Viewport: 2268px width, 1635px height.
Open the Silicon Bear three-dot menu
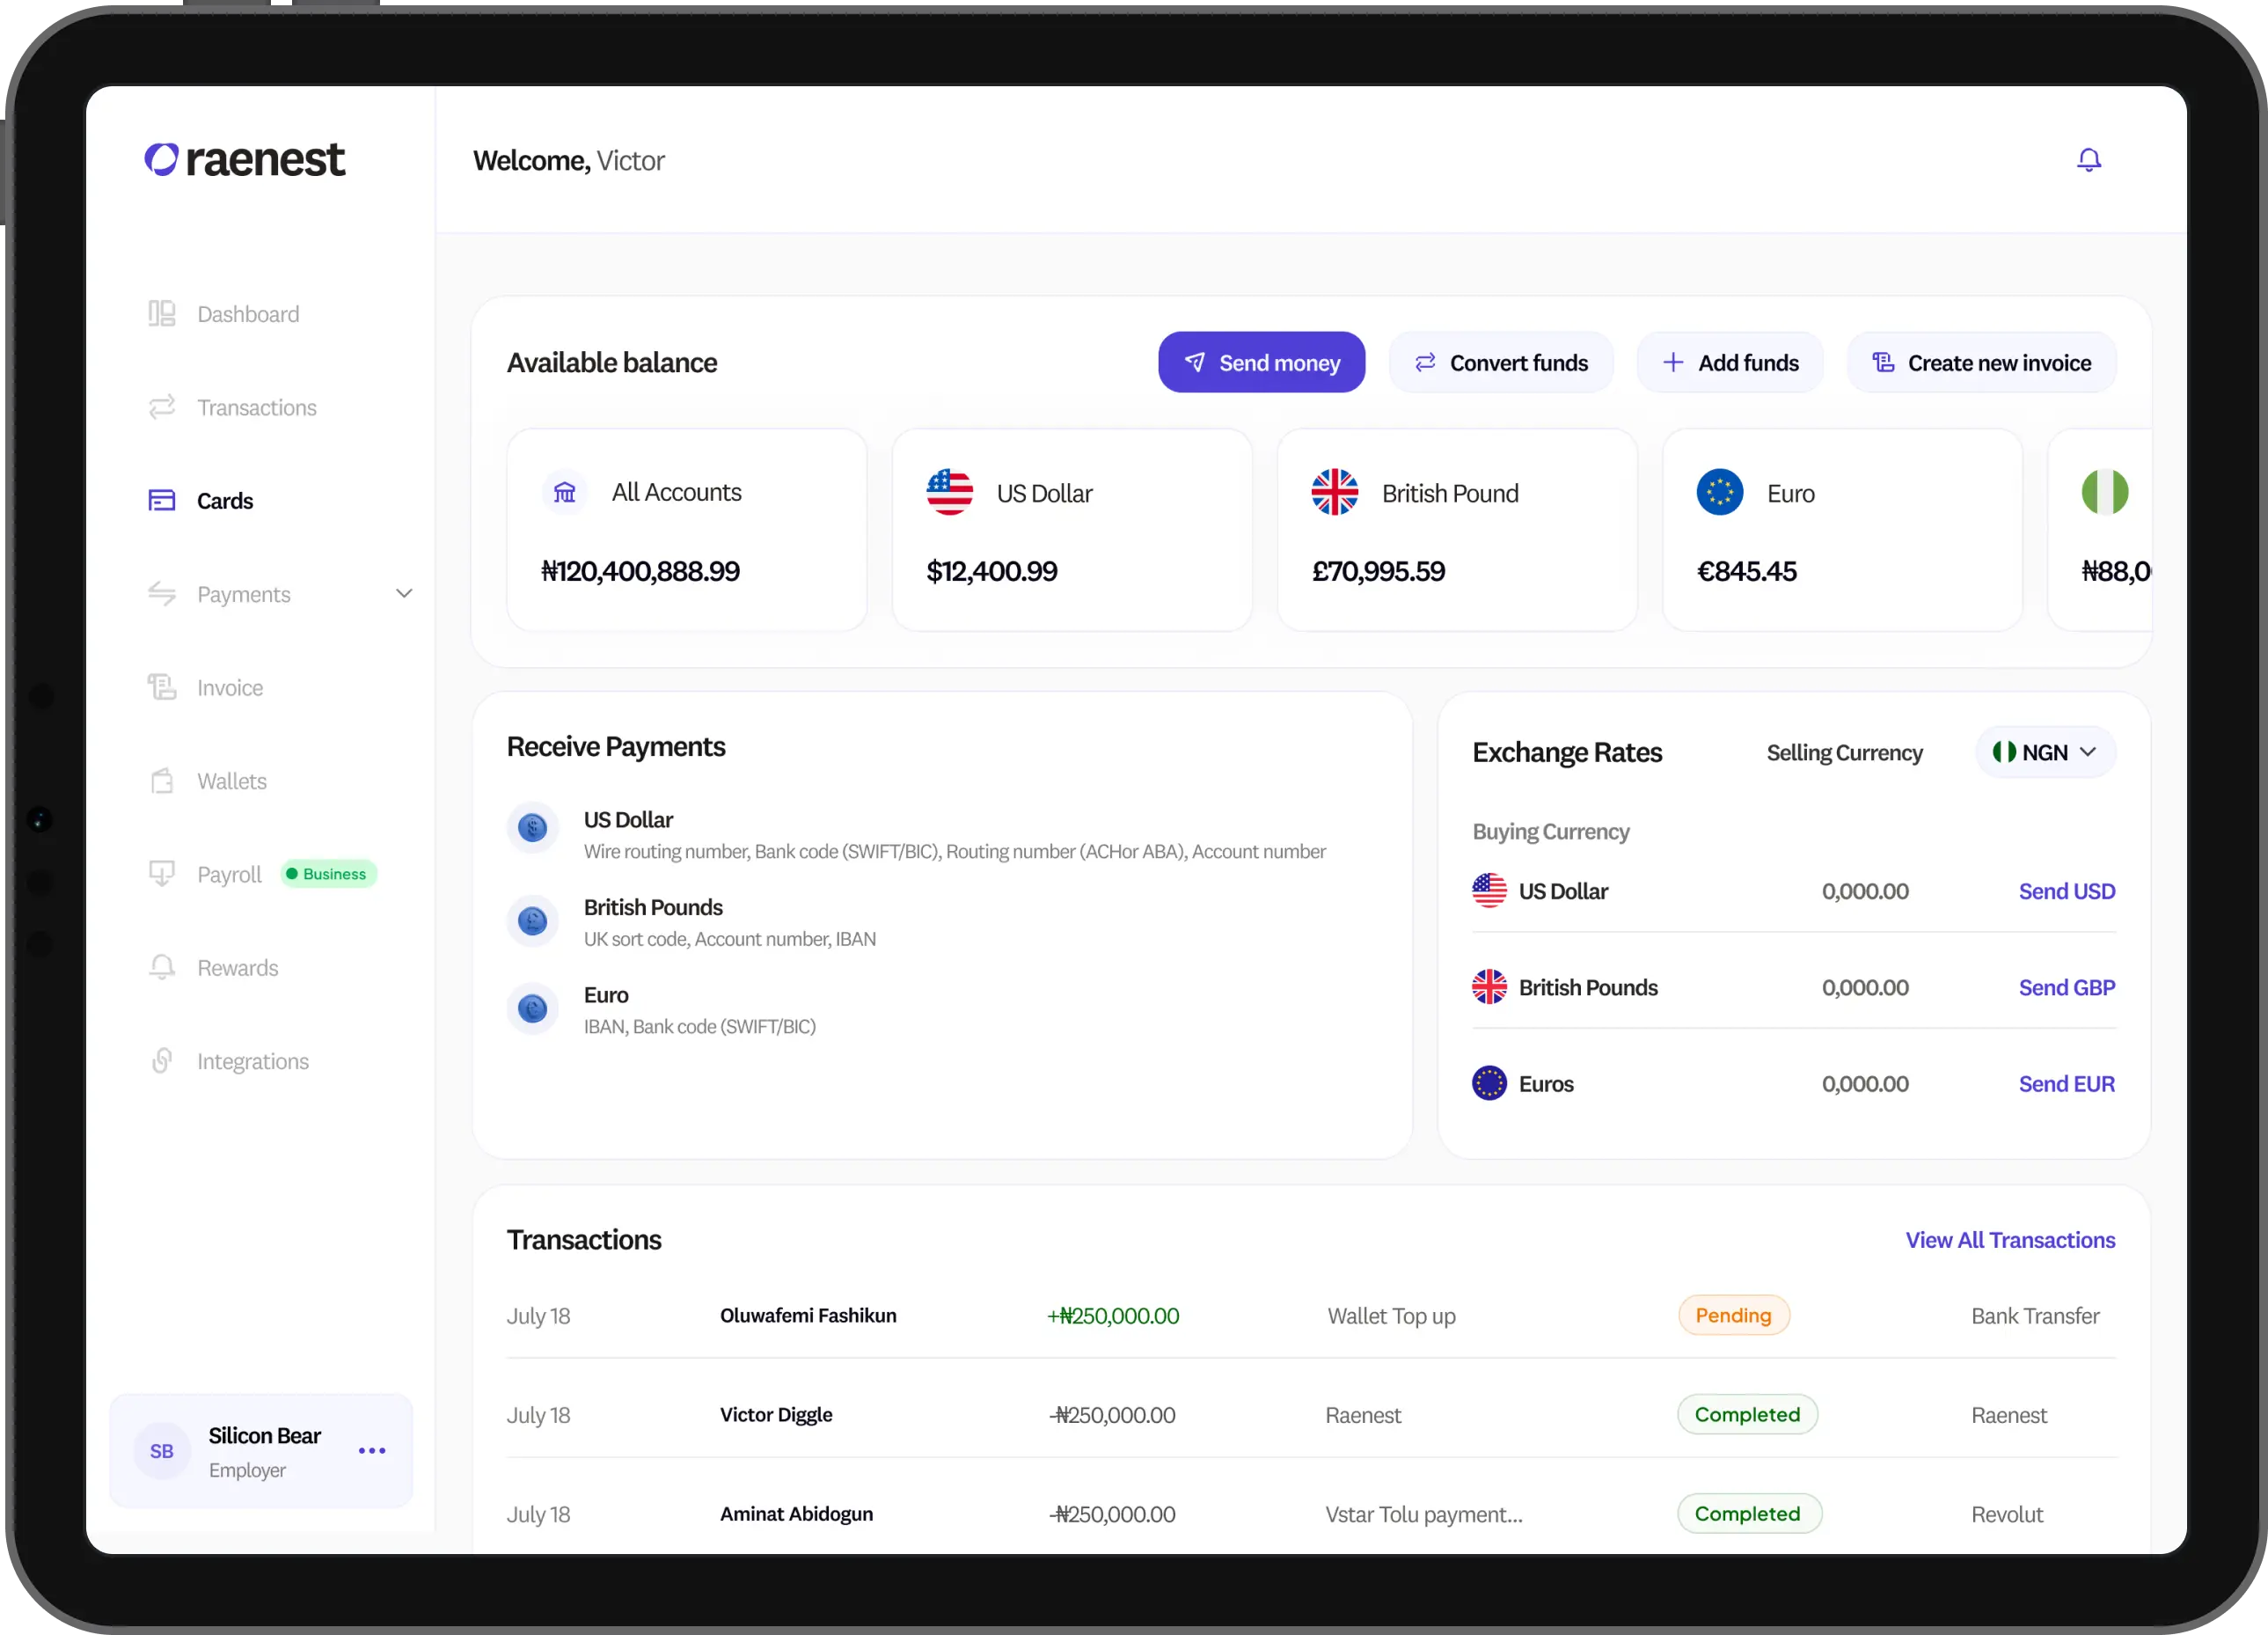pyautogui.click(x=372, y=1451)
